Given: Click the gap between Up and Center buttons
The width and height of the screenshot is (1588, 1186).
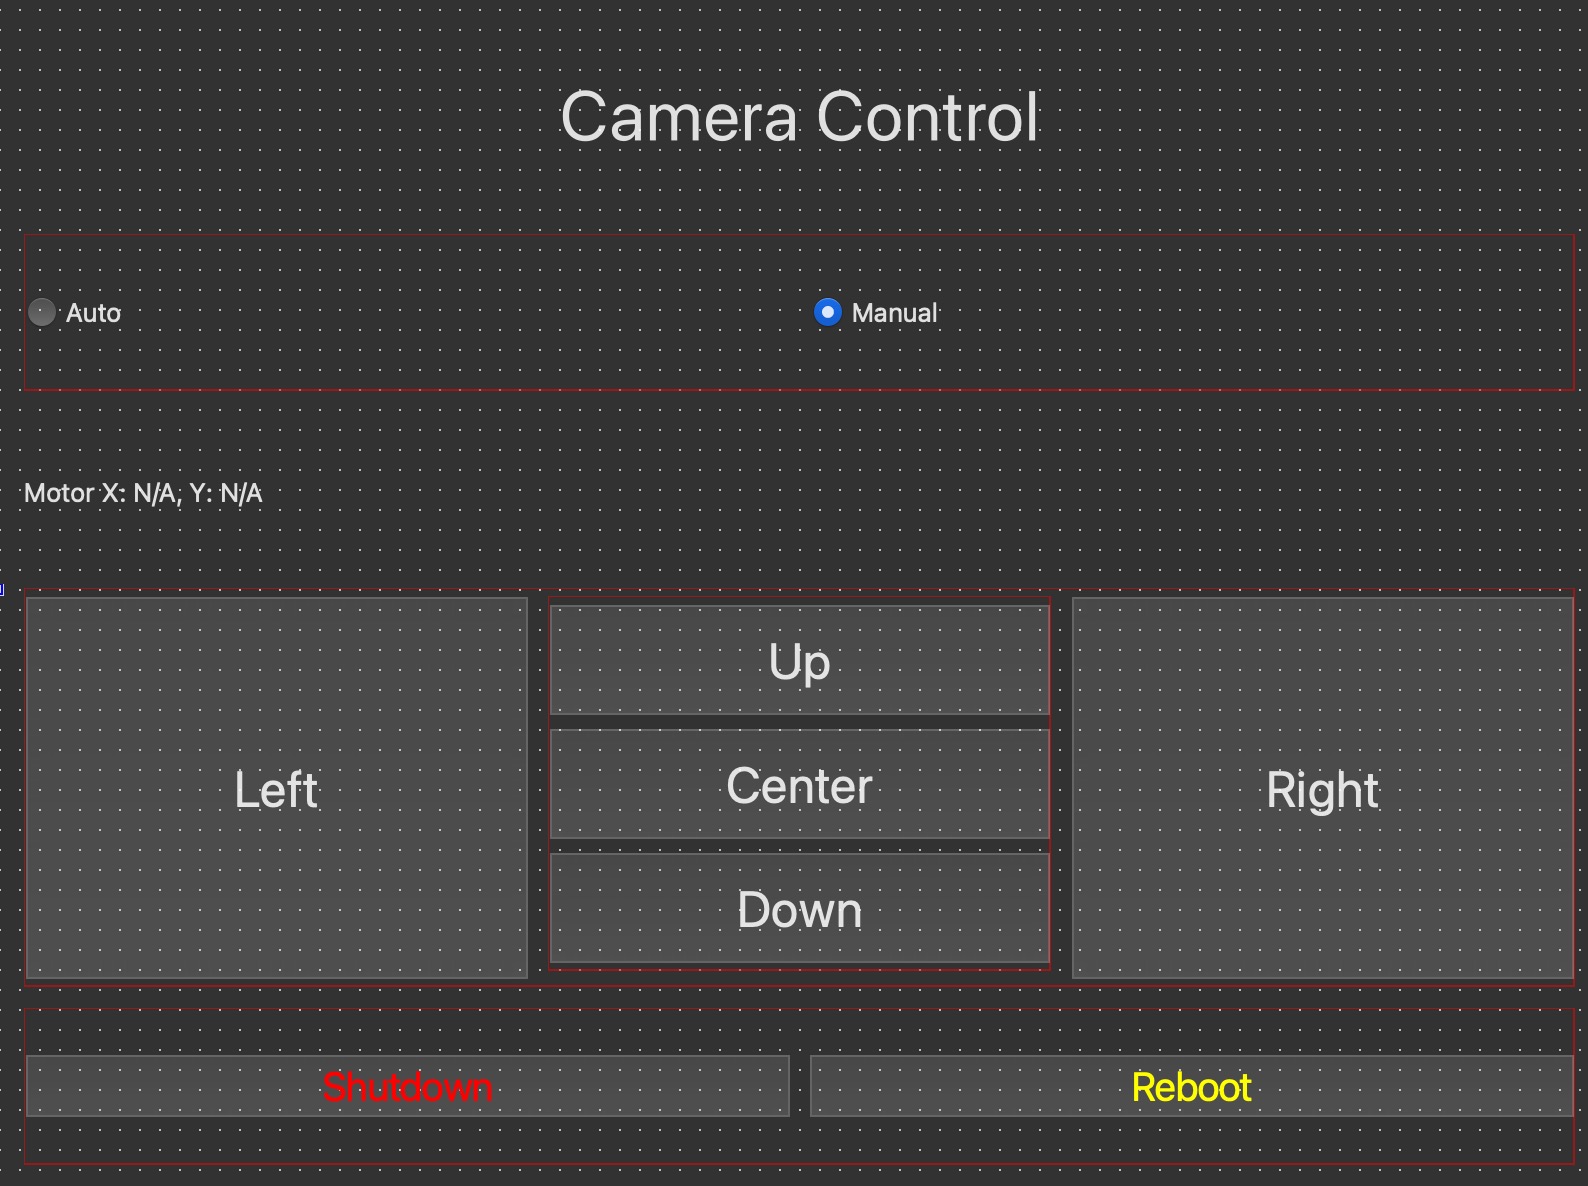Looking at the screenshot, I should coord(799,722).
